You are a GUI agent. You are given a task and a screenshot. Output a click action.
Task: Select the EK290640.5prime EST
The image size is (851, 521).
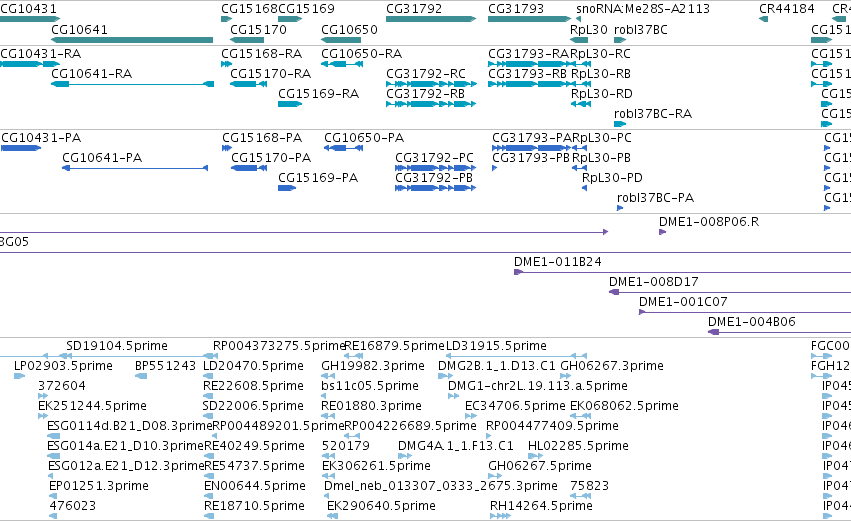[333, 516]
